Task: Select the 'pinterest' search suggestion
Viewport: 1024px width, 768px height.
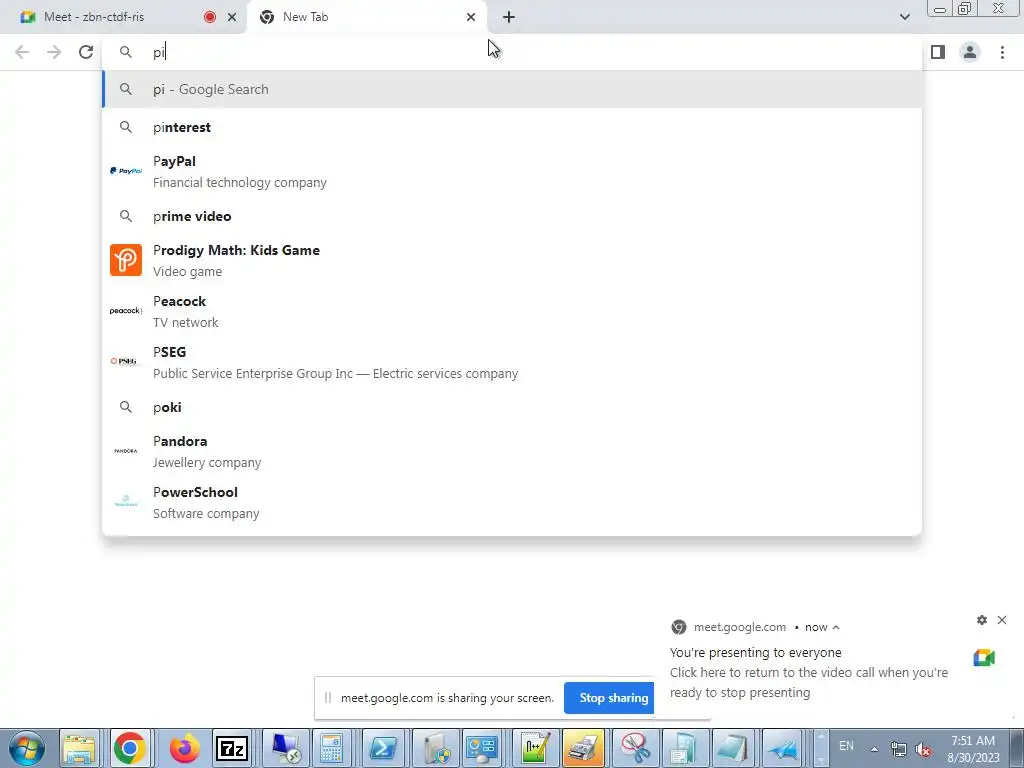Action: (x=512, y=127)
